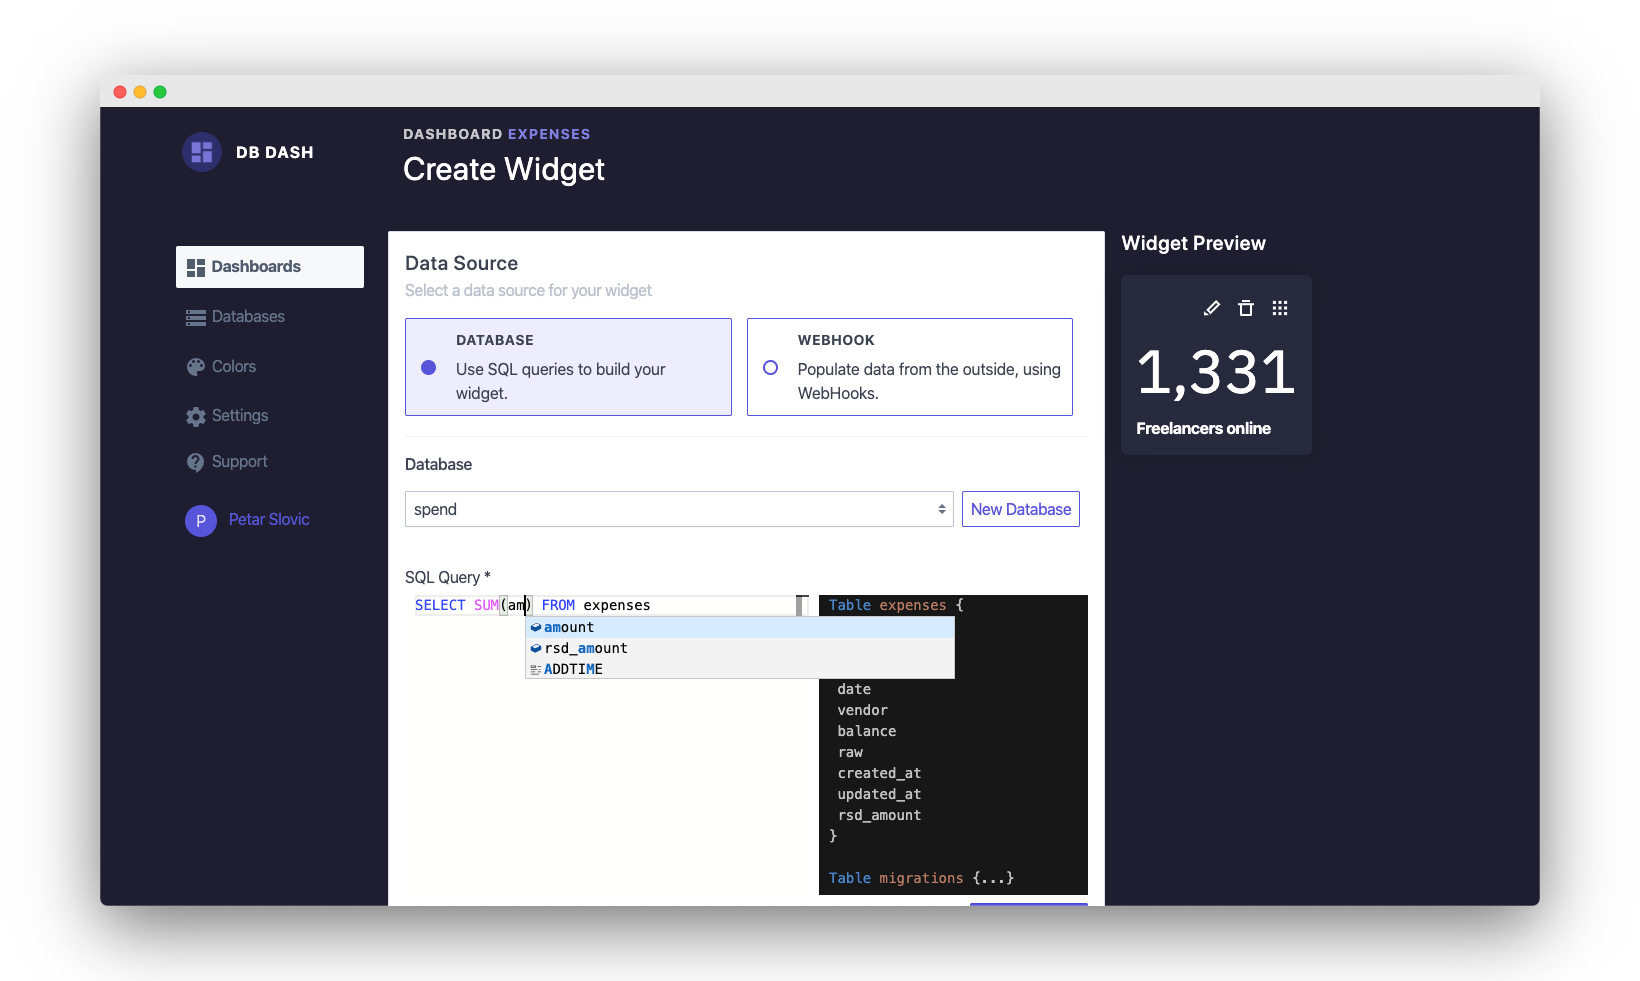Open the Dashboards menu item

pyautogui.click(x=270, y=267)
